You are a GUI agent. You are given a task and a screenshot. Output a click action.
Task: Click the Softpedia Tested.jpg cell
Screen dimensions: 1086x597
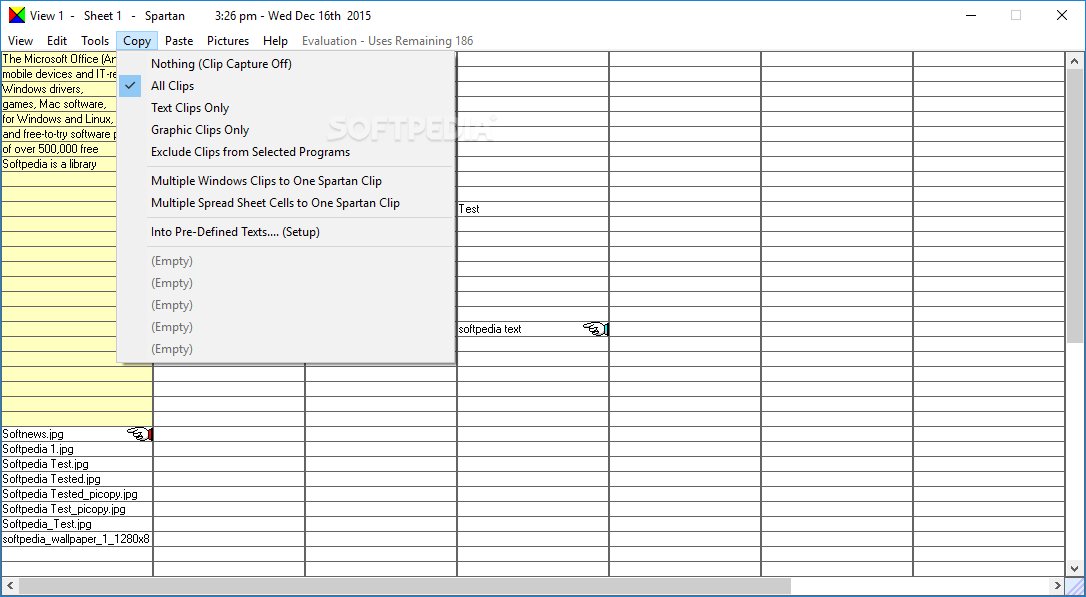tap(77, 479)
